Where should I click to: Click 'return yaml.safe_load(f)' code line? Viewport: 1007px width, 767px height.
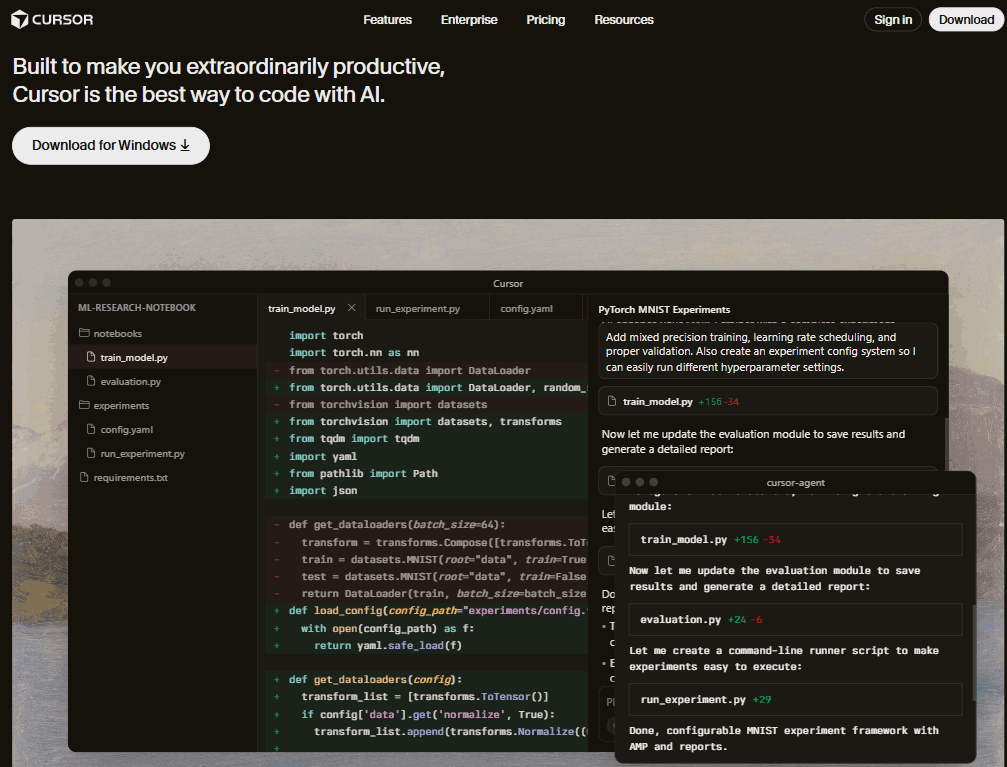coord(388,645)
